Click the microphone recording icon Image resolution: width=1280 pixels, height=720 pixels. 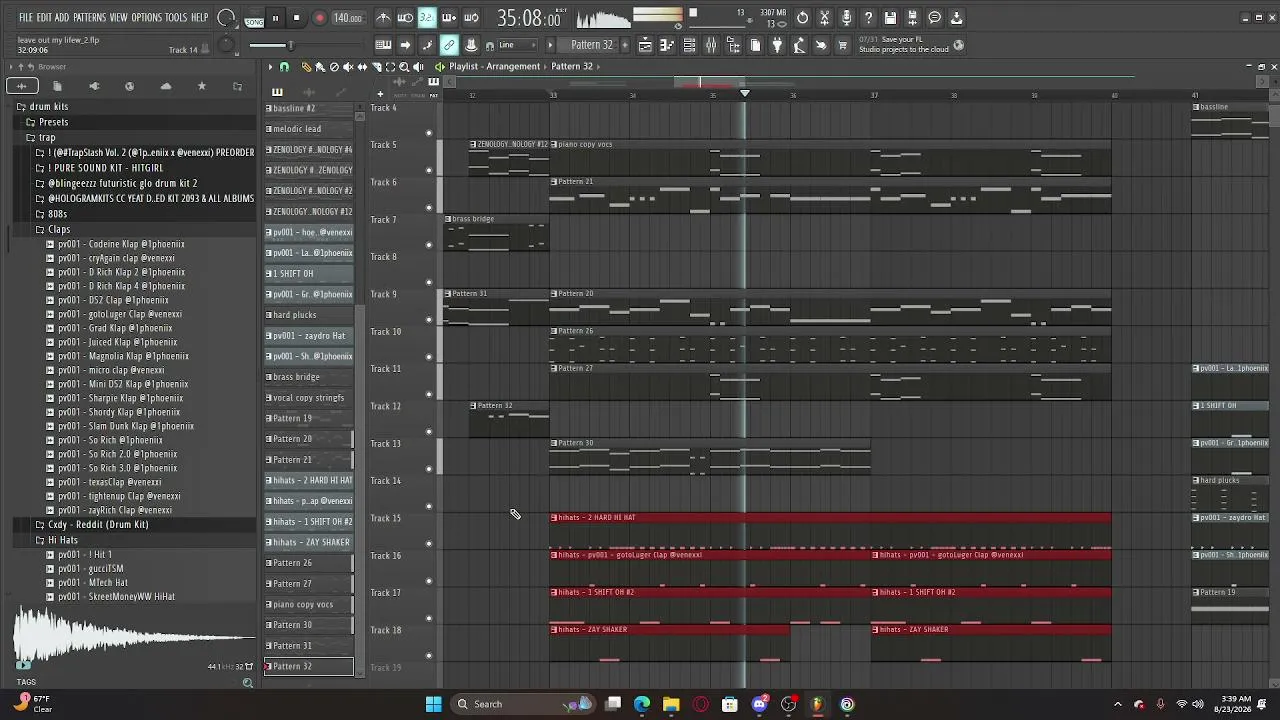tap(846, 18)
